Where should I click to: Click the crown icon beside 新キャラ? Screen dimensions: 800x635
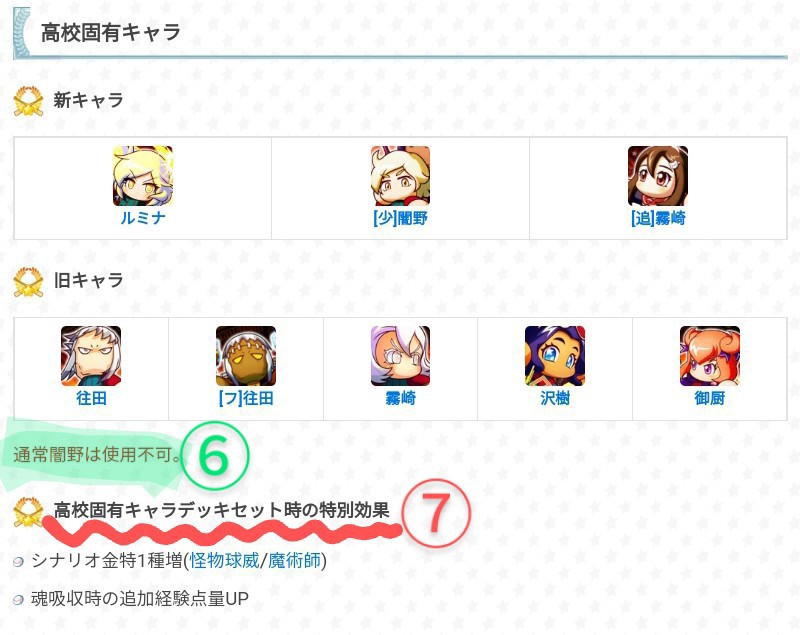coord(29,101)
